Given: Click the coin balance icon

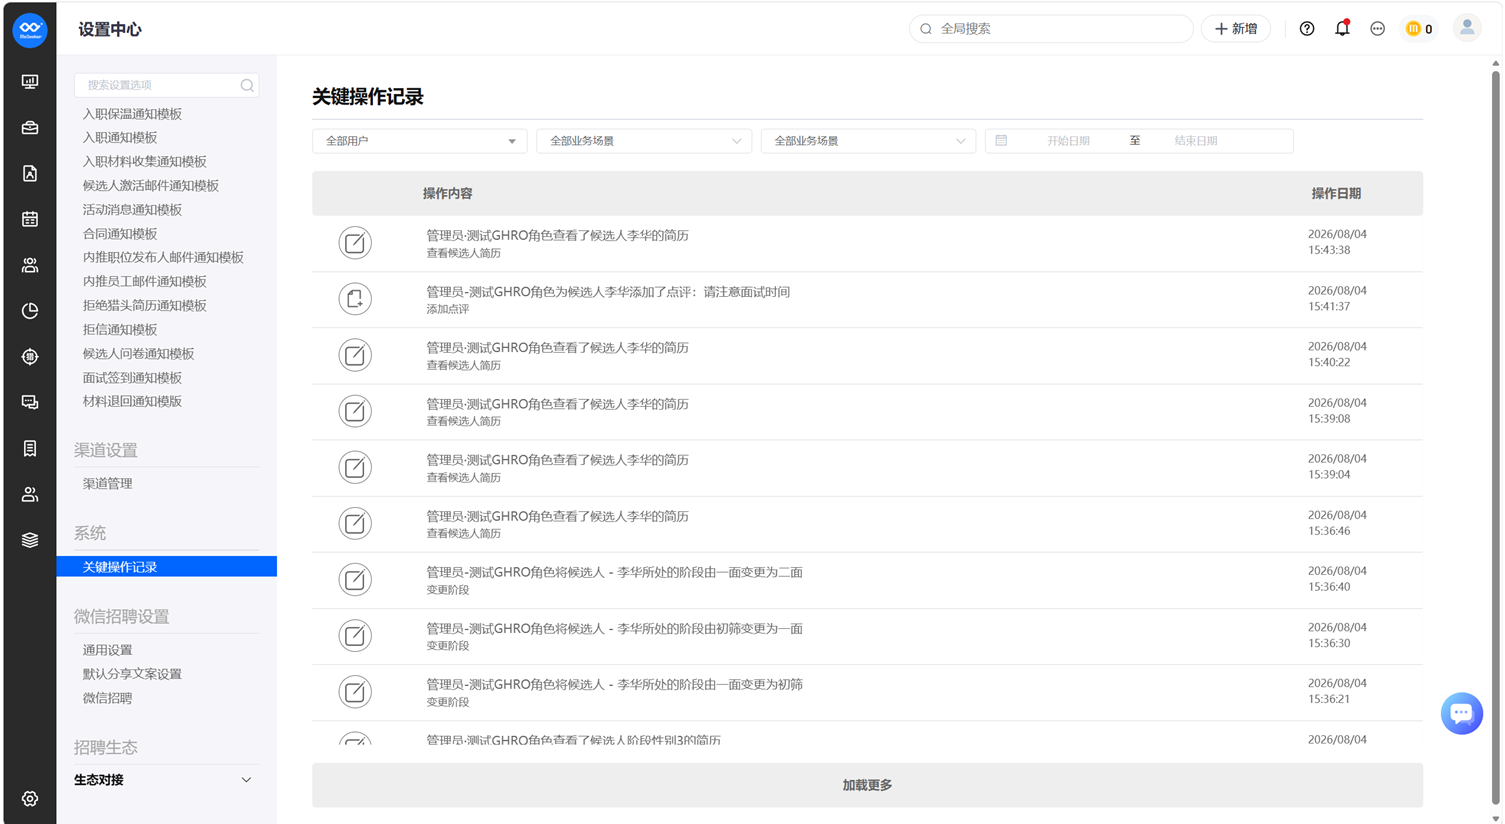Looking at the screenshot, I should (x=1413, y=29).
